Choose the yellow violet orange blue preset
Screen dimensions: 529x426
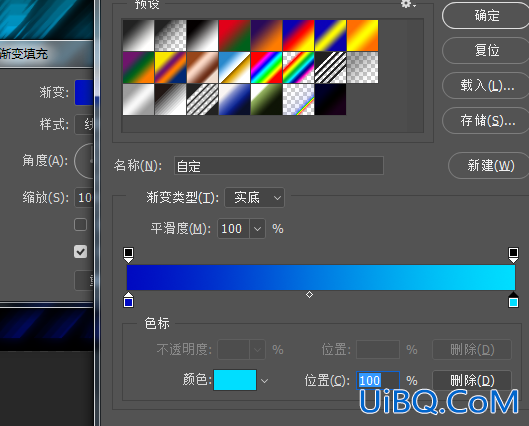170,67
